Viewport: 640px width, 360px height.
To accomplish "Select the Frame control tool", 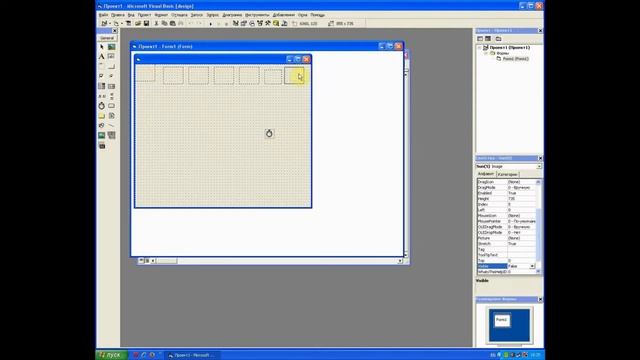I will point(102,67).
